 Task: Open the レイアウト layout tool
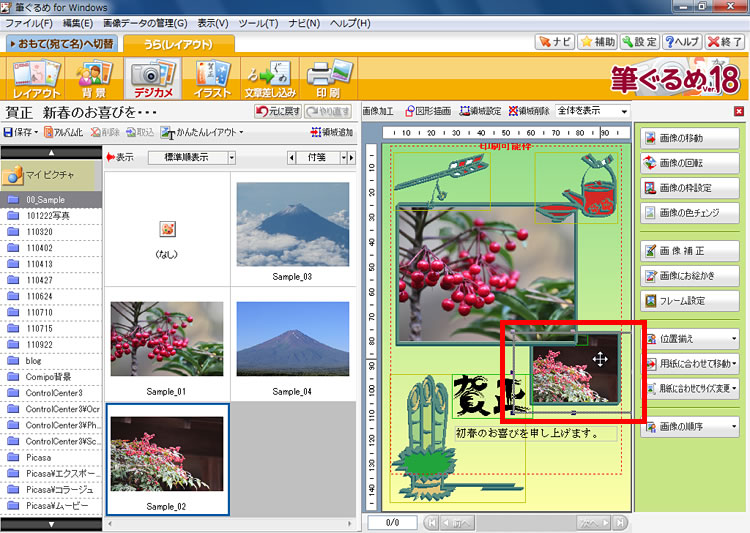(x=36, y=79)
